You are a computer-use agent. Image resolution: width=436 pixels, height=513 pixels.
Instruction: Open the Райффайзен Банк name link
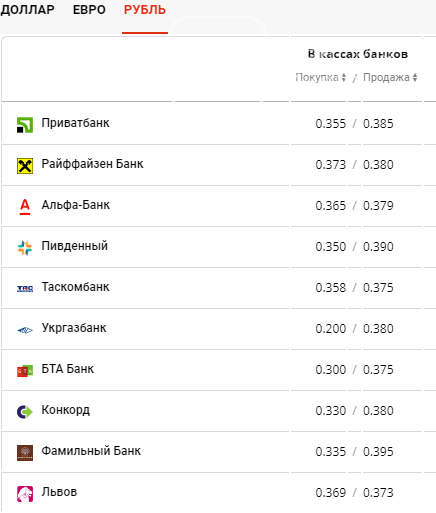[x=92, y=164]
